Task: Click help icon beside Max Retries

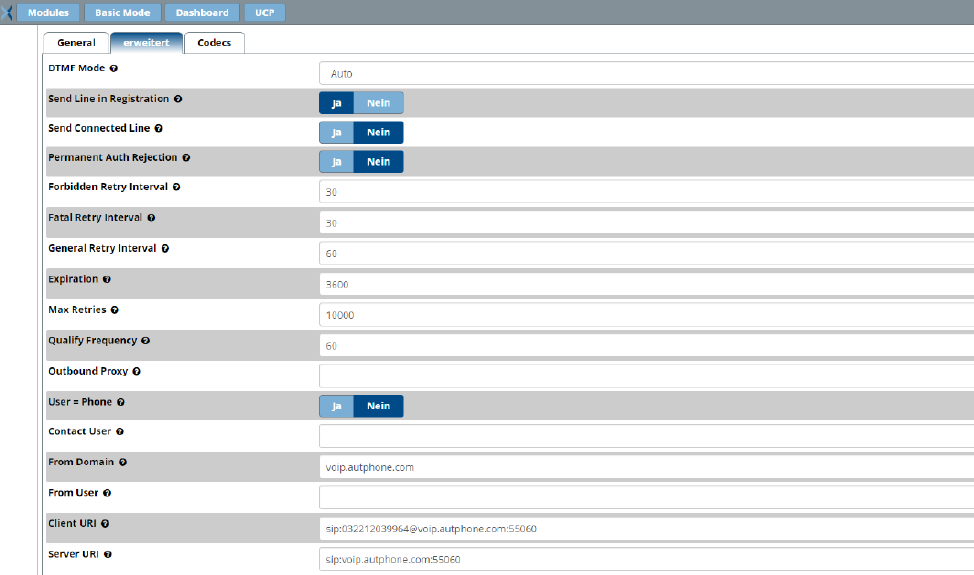Action: pyautogui.click(x=115, y=310)
